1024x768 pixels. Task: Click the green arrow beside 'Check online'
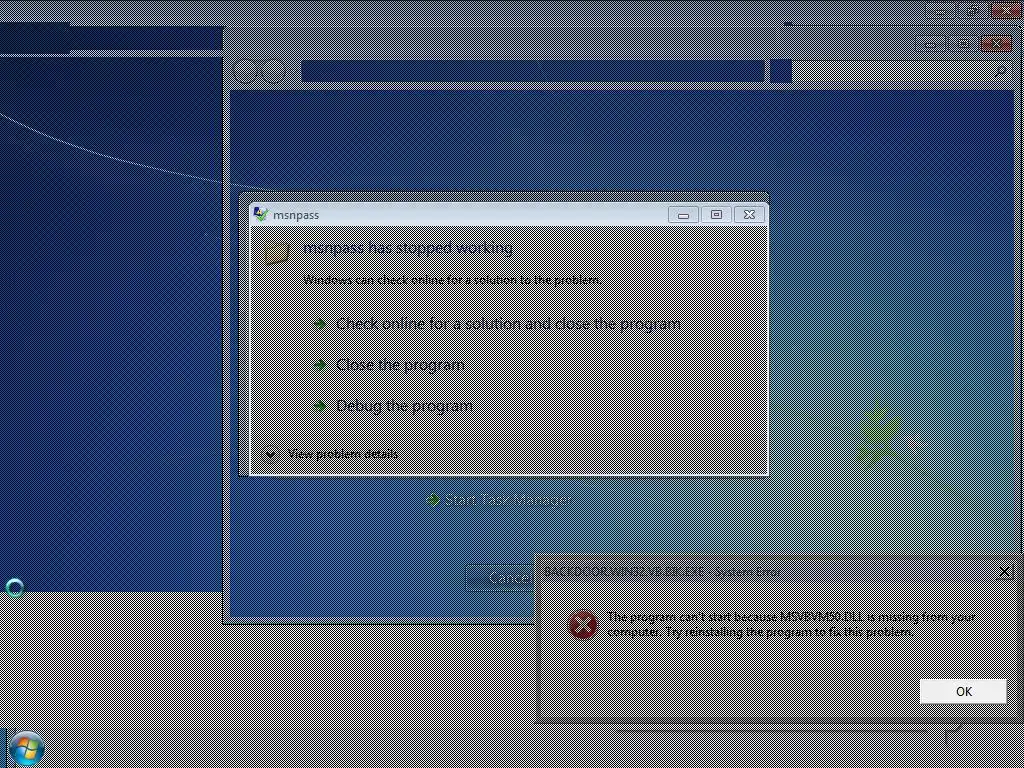pyautogui.click(x=319, y=324)
